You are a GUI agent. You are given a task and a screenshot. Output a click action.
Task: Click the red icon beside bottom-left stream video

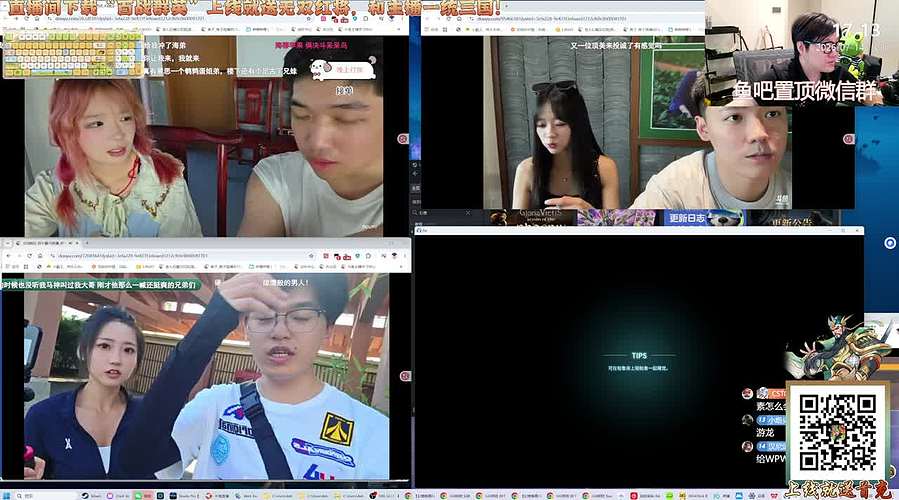(405, 376)
